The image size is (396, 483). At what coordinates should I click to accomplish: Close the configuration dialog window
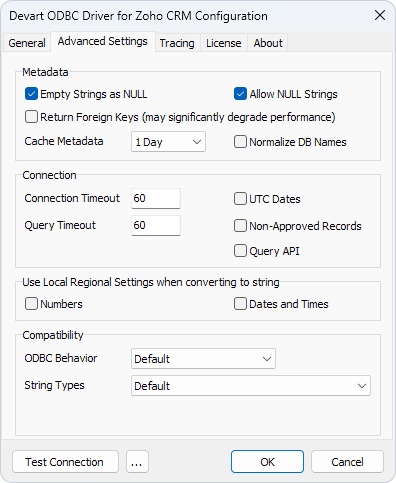tap(380, 15)
